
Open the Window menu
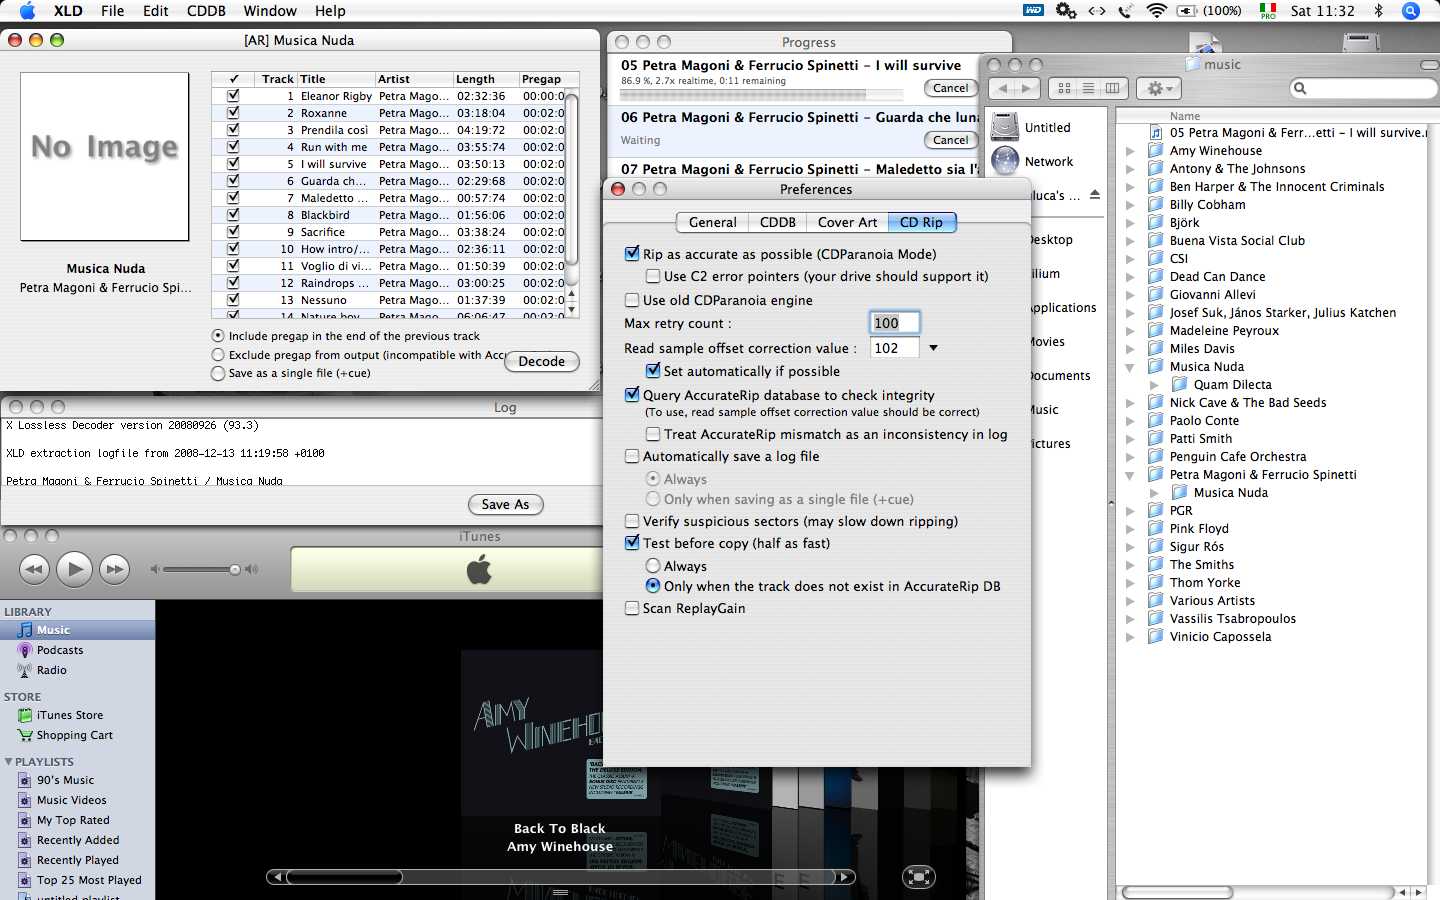tap(270, 11)
